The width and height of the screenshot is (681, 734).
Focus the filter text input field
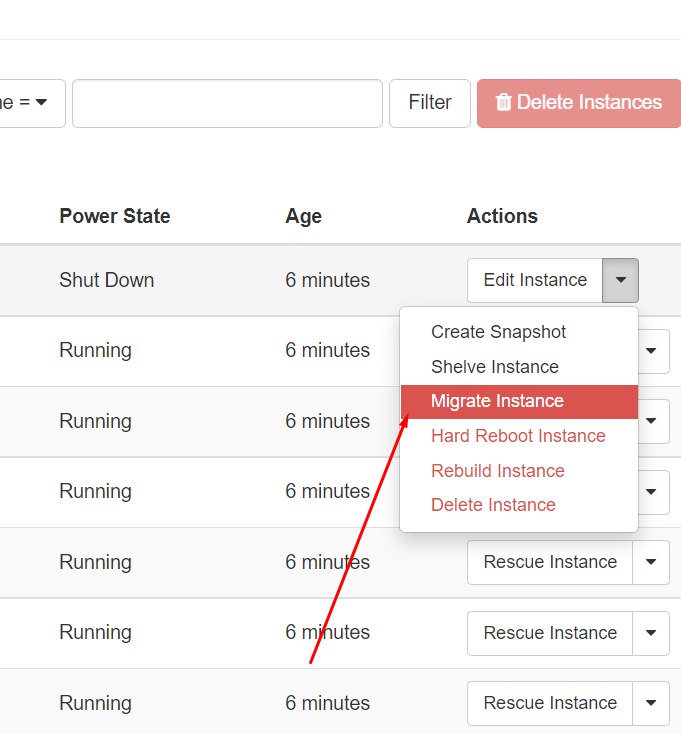coord(227,103)
